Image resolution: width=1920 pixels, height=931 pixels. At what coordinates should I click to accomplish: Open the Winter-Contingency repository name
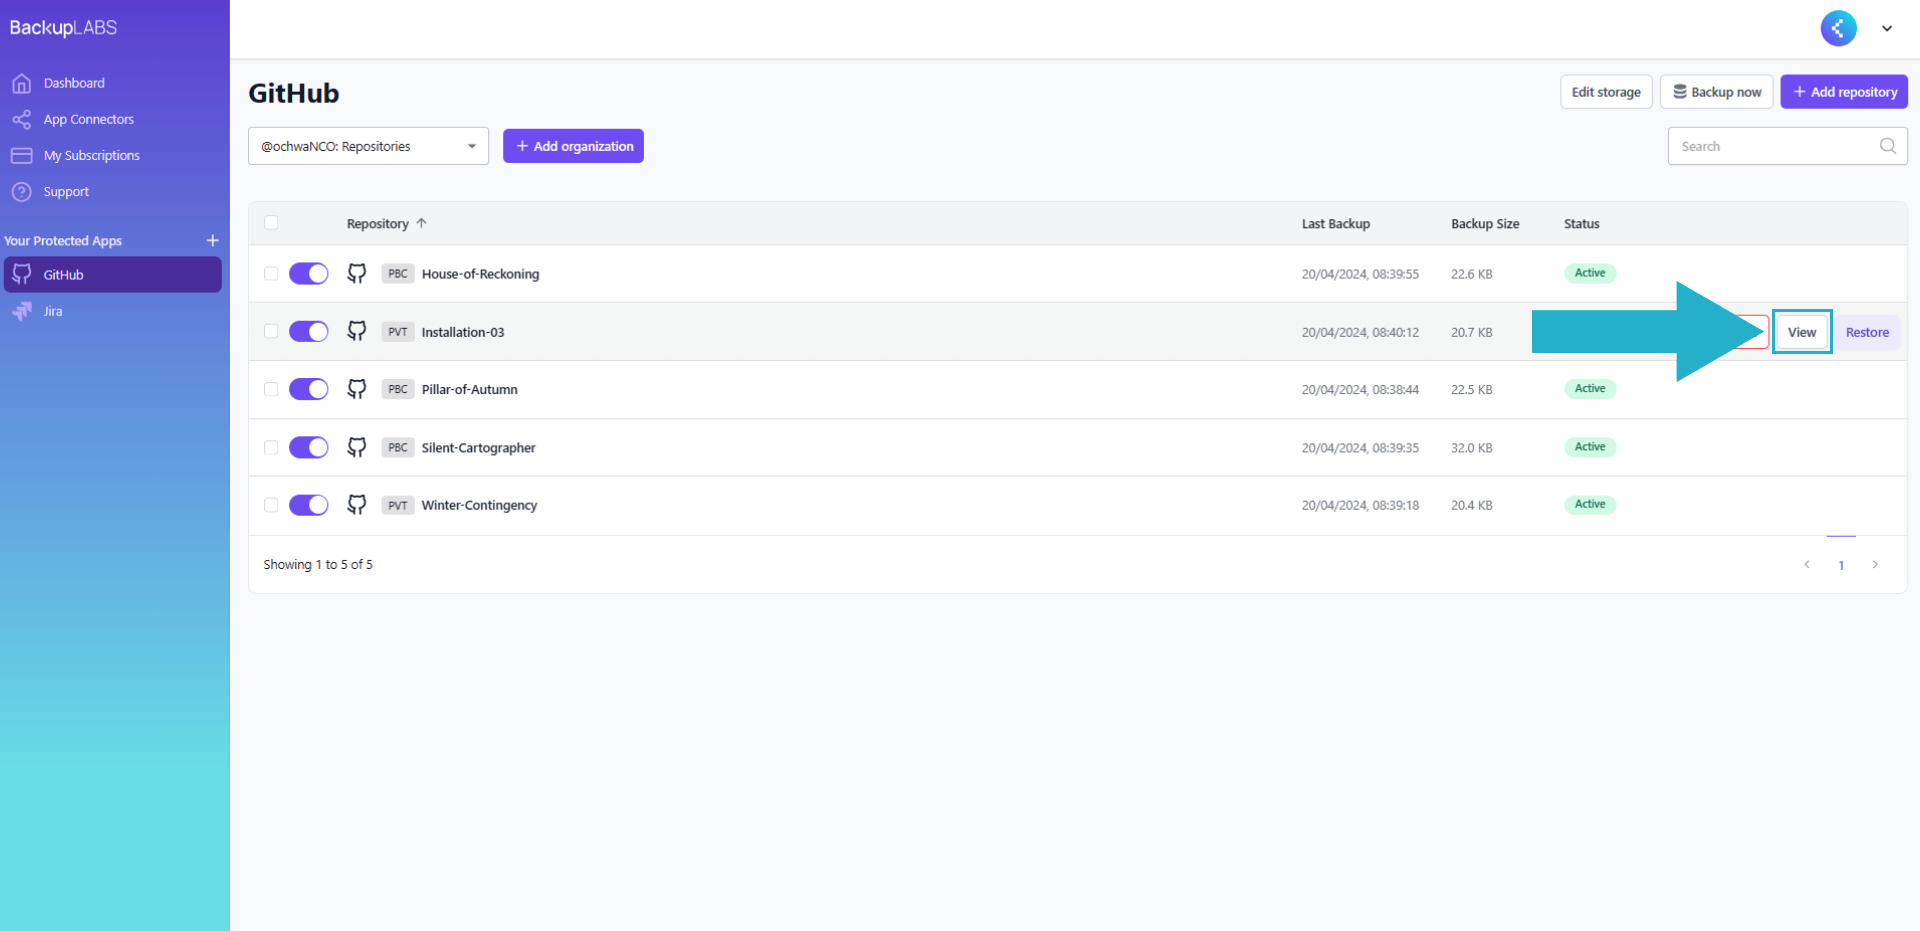479,505
